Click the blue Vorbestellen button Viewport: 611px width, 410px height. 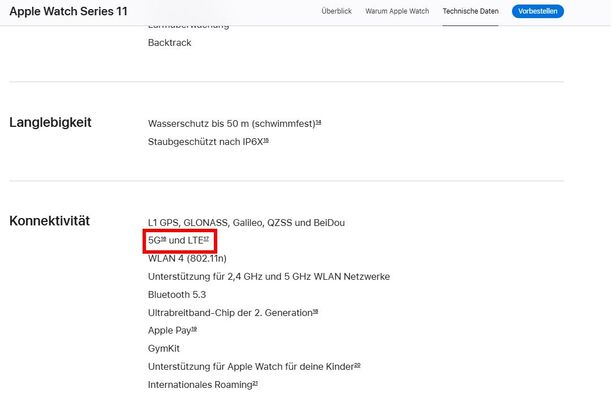(538, 11)
